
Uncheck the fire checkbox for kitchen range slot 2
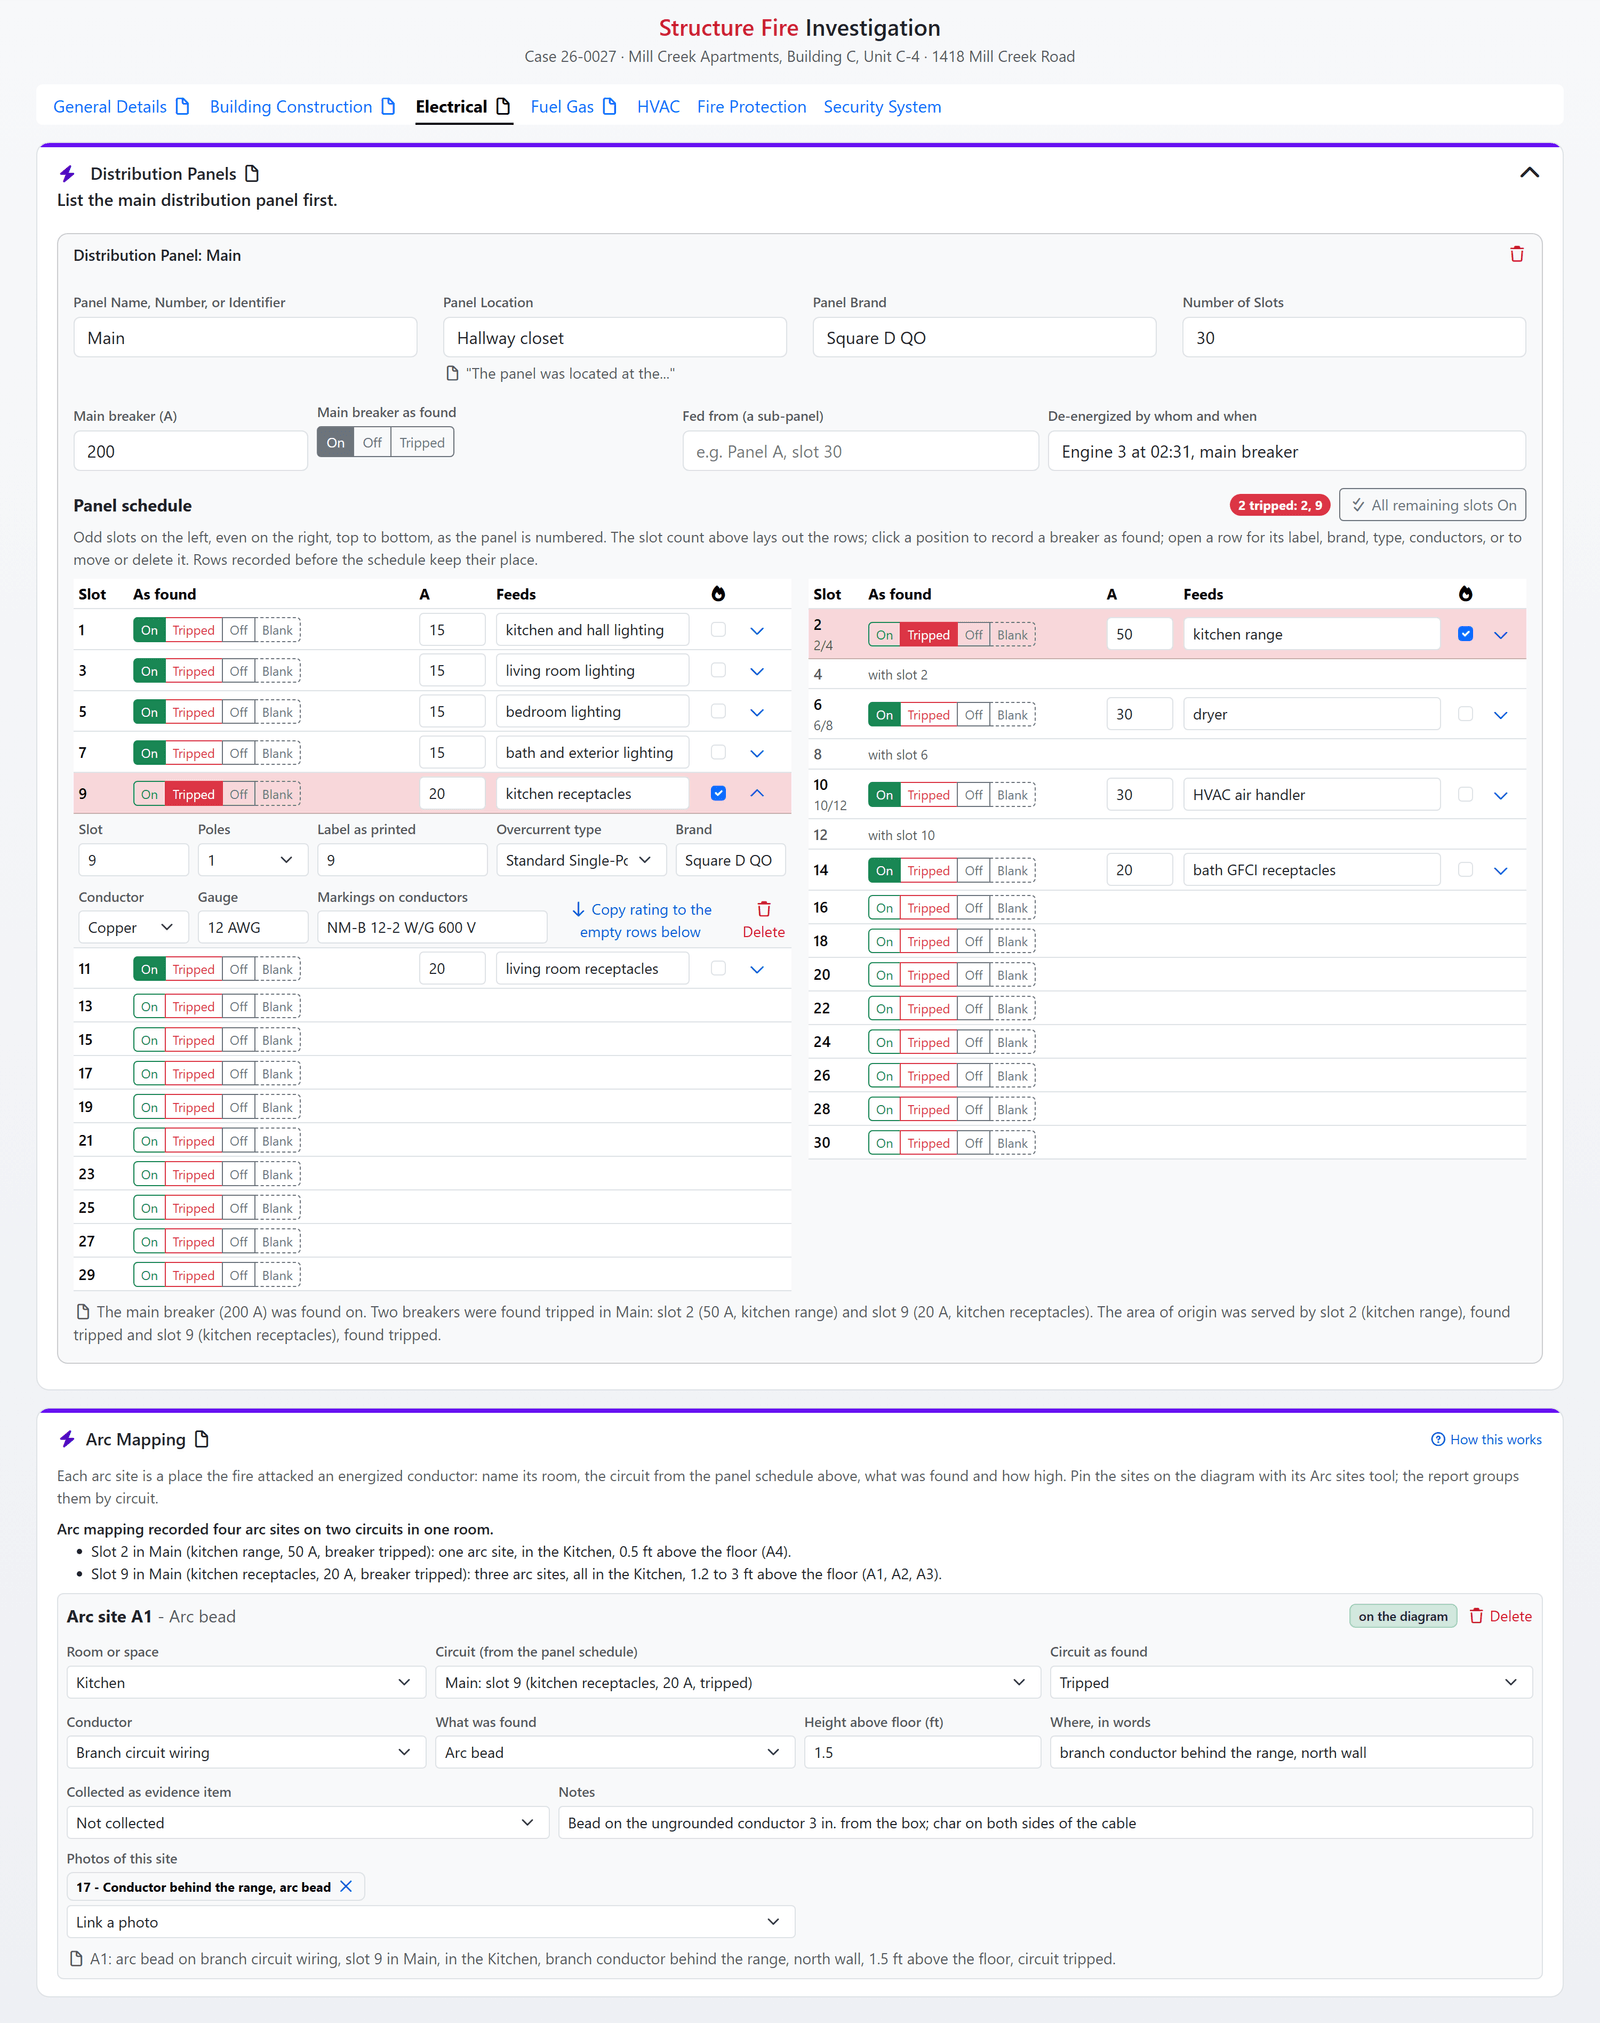tap(1465, 634)
